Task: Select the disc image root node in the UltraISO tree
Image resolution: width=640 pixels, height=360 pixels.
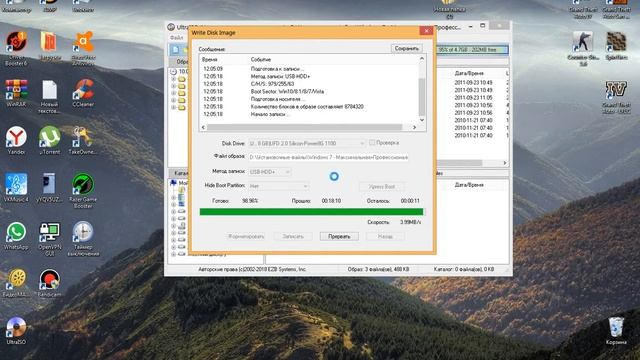Action: 178,71
